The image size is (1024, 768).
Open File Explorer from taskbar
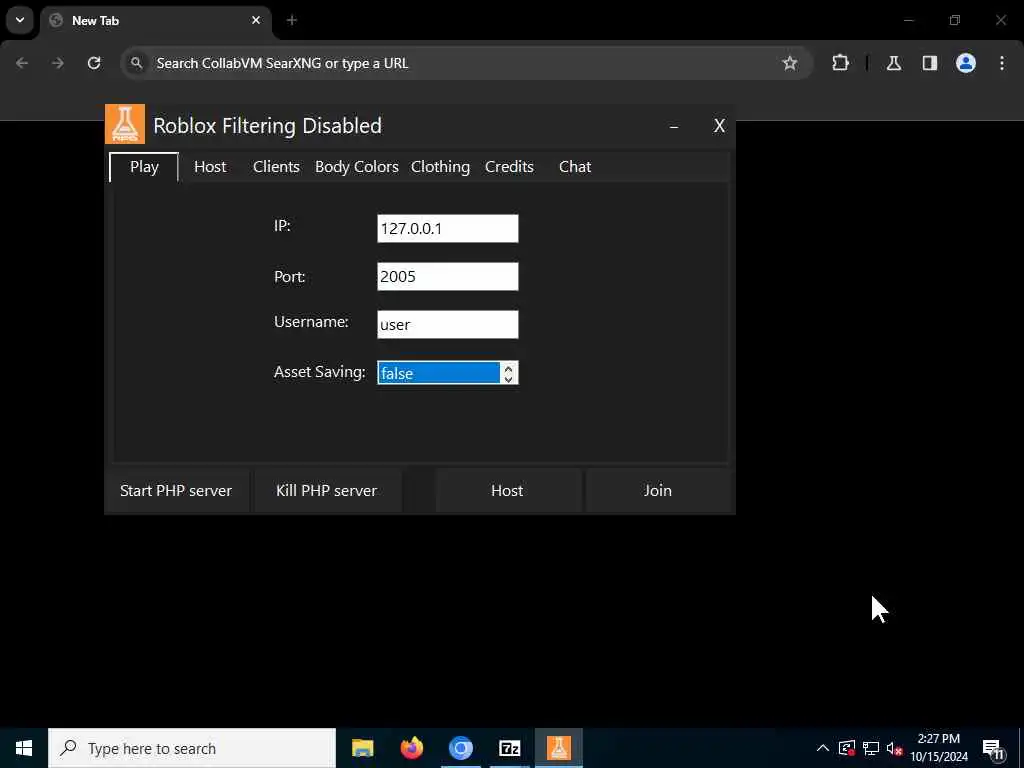pos(362,748)
